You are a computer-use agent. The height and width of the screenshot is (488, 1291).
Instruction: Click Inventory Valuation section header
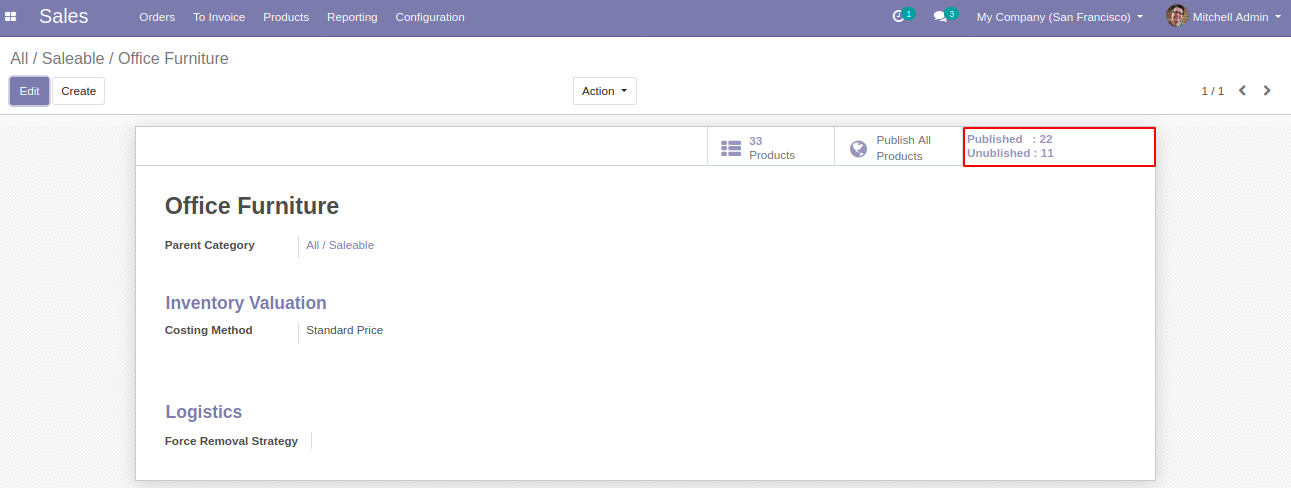point(246,303)
